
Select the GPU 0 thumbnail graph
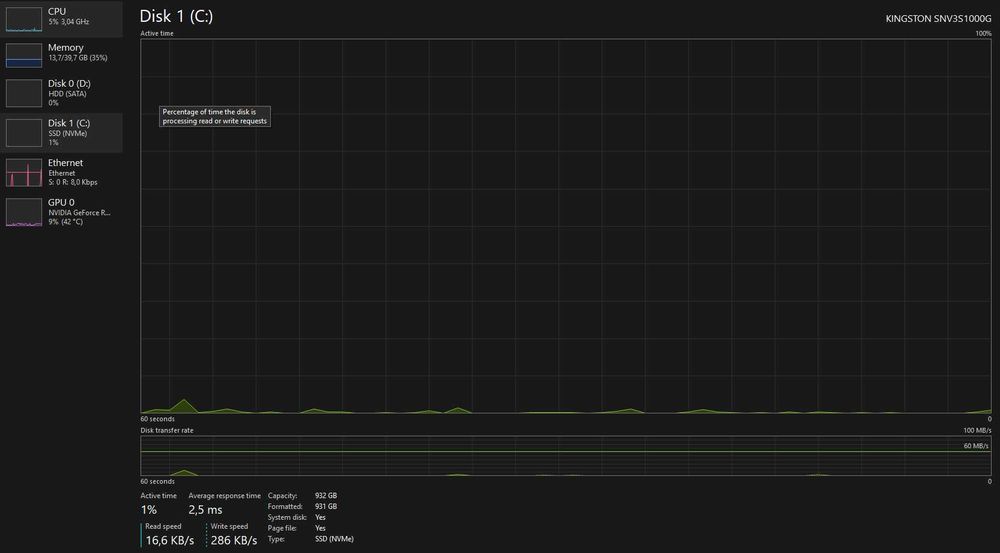pos(24,212)
